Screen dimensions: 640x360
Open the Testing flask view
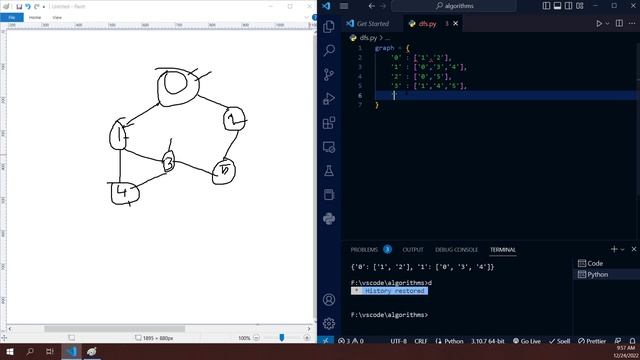click(329, 171)
